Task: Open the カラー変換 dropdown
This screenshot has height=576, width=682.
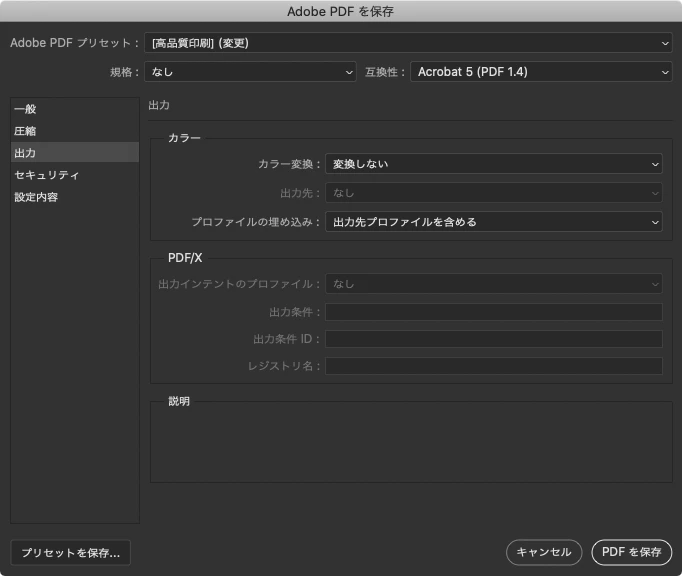Action: (494, 164)
